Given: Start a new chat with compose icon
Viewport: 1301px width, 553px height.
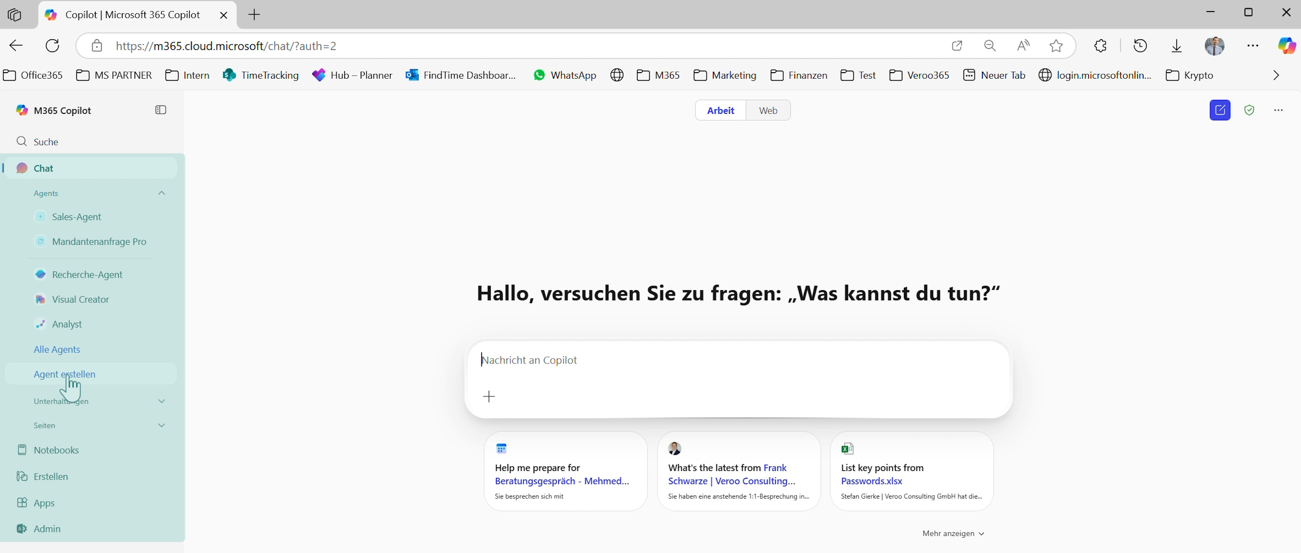Looking at the screenshot, I should pyautogui.click(x=1220, y=110).
